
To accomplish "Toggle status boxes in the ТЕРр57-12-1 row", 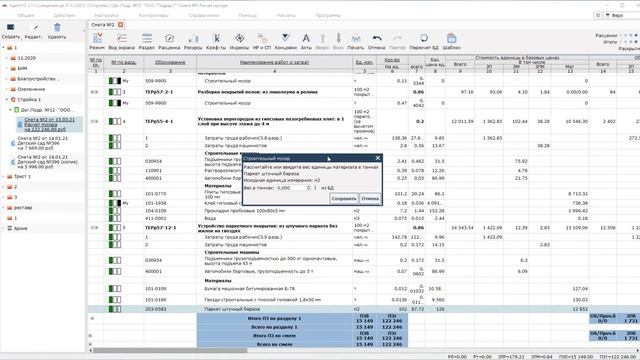I will coord(115,228).
